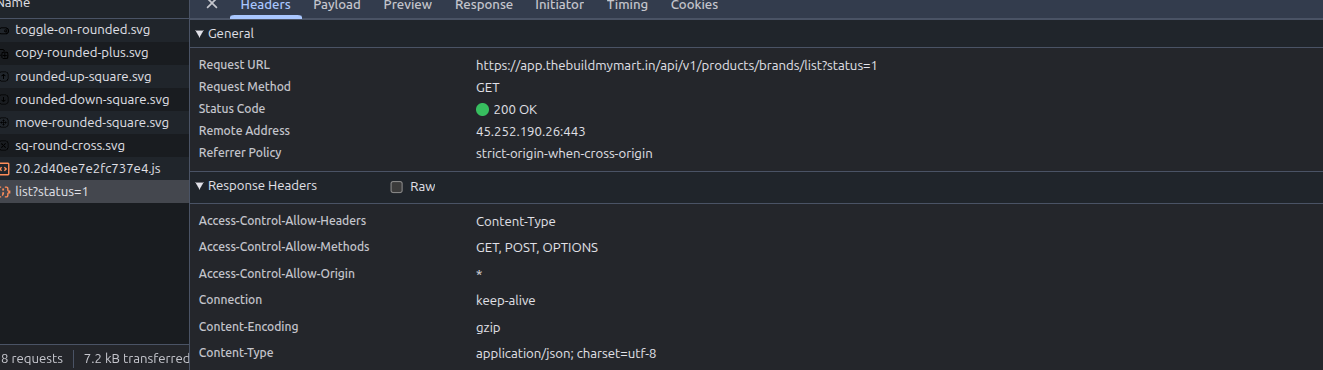1323x370 pixels.
Task: Select the 20.2d40ee7e2fc737e4.js request
Action: (x=94, y=168)
